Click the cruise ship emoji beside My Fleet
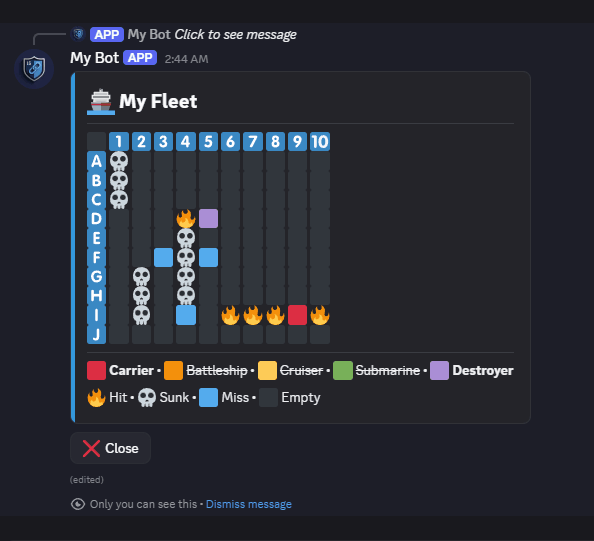 coord(101,102)
